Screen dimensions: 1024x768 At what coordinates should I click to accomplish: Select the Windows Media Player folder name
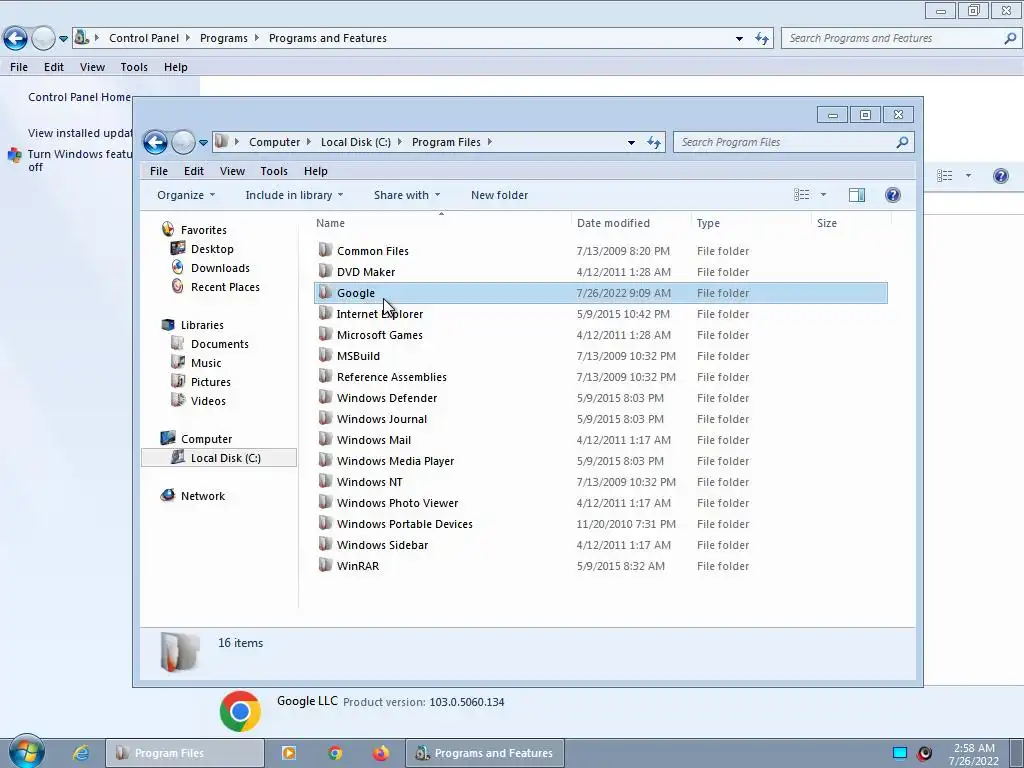395,461
